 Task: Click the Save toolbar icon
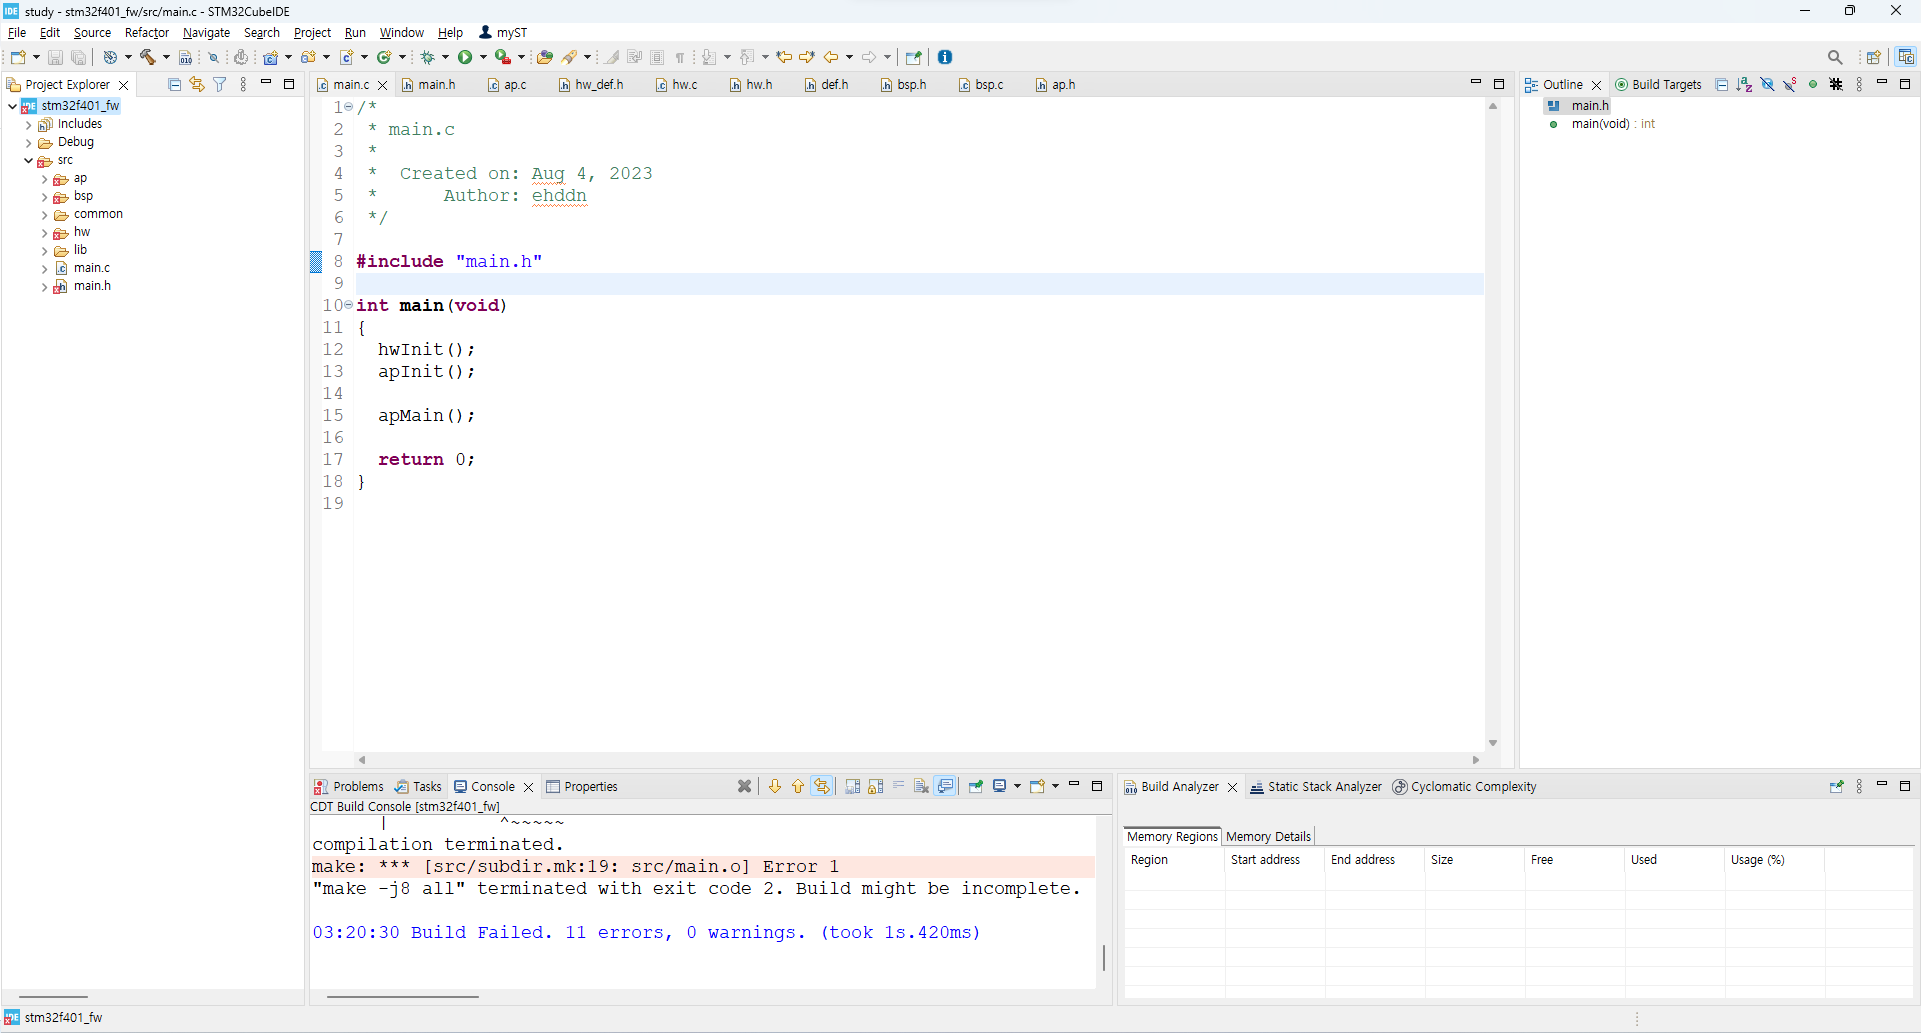pyautogui.click(x=56, y=58)
